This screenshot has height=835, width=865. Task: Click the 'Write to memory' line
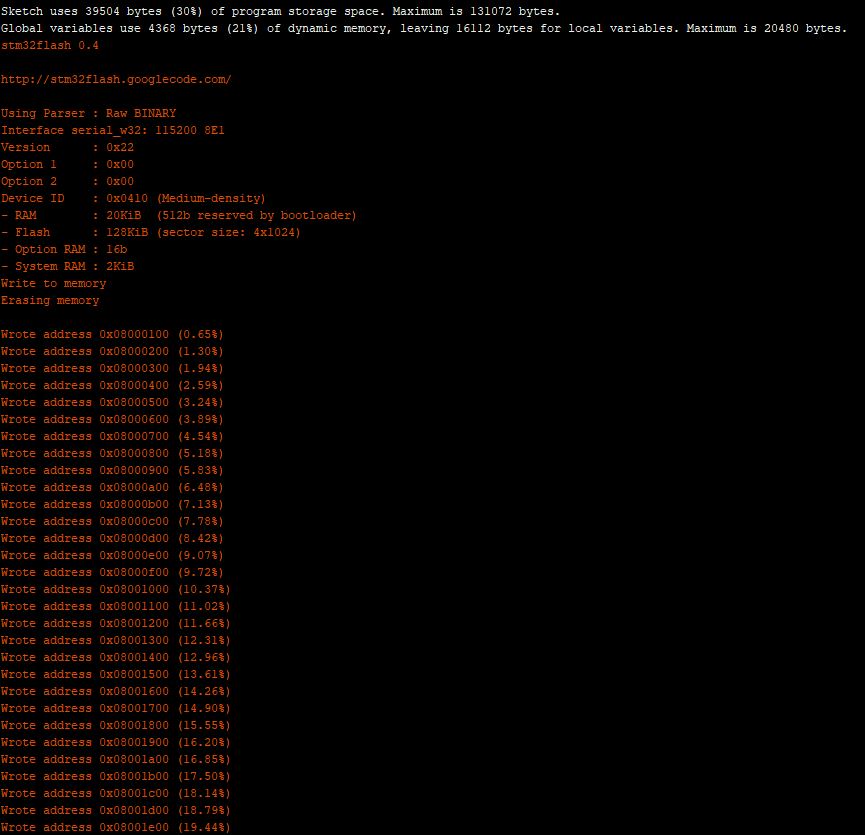[53, 283]
